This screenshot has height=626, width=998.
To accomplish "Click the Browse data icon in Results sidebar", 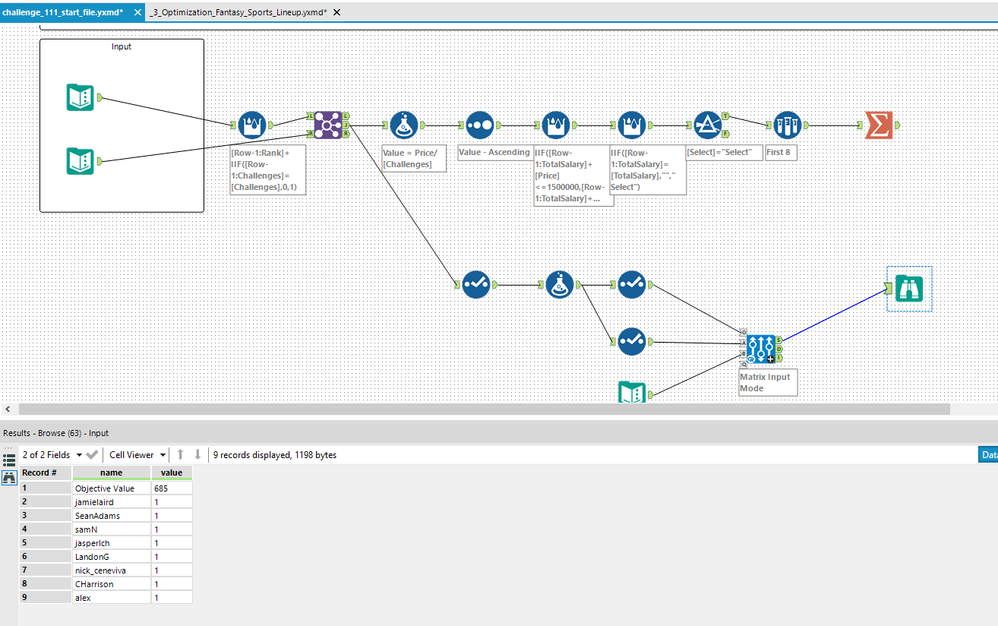I will click(x=9, y=478).
